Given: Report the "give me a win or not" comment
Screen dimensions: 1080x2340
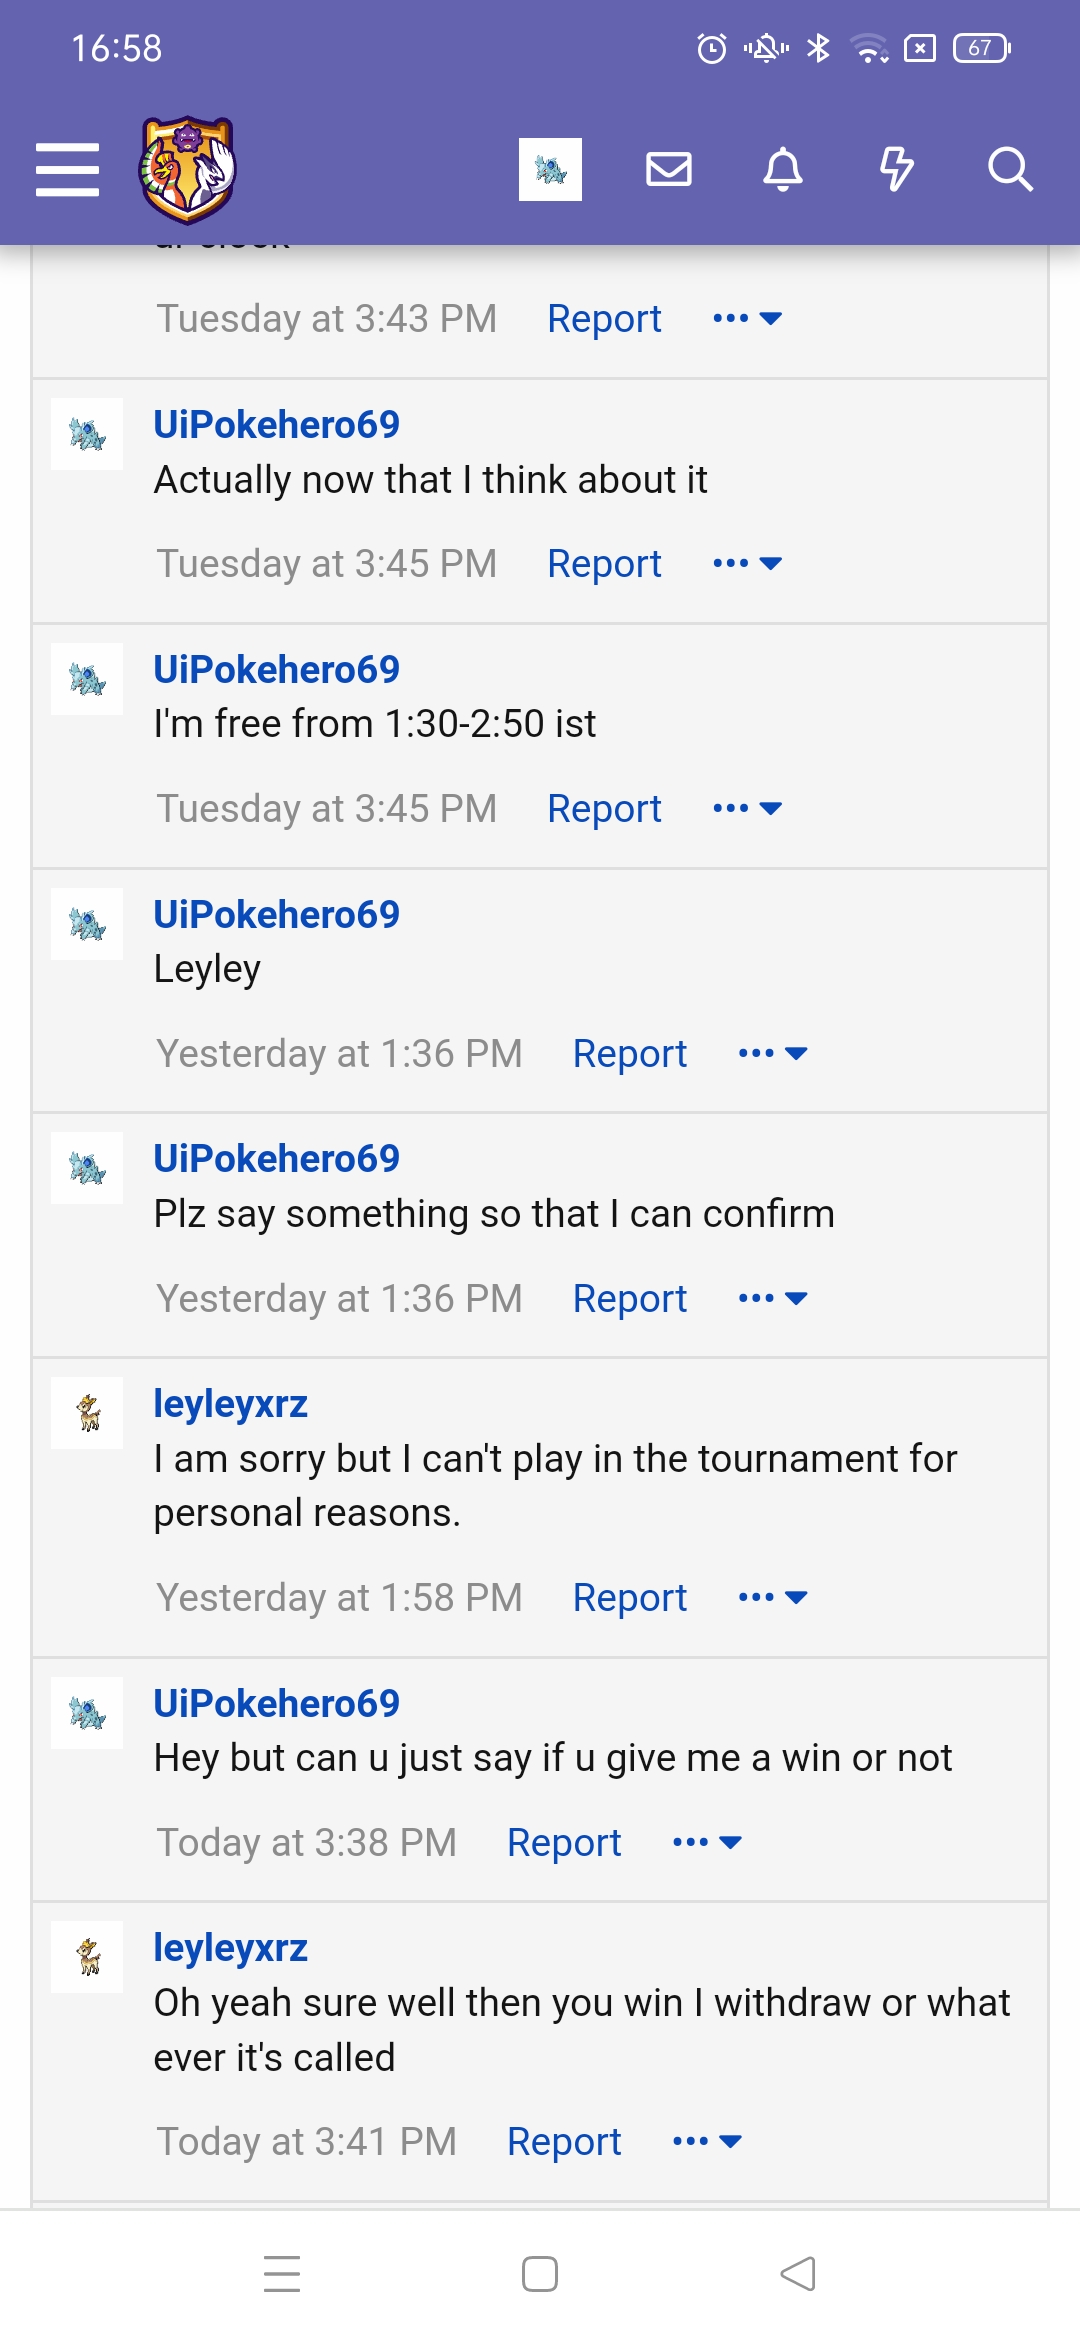Looking at the screenshot, I should pos(564,1843).
